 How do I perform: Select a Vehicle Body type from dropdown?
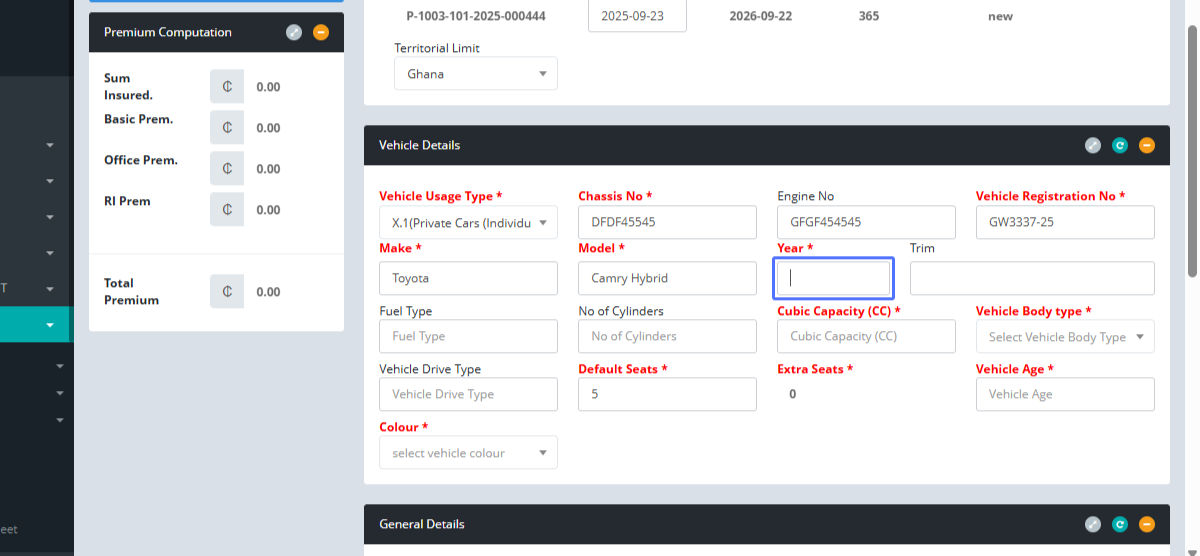(x=1065, y=337)
